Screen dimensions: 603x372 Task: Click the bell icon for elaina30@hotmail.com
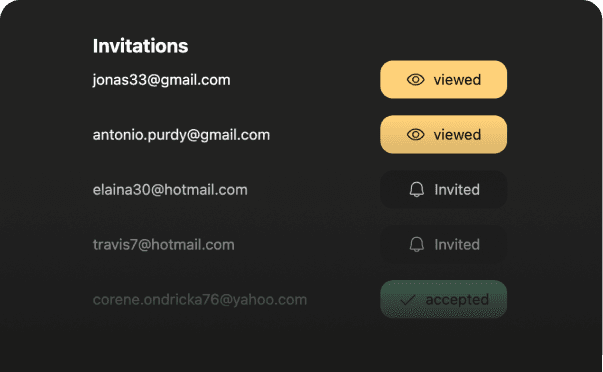coord(416,190)
